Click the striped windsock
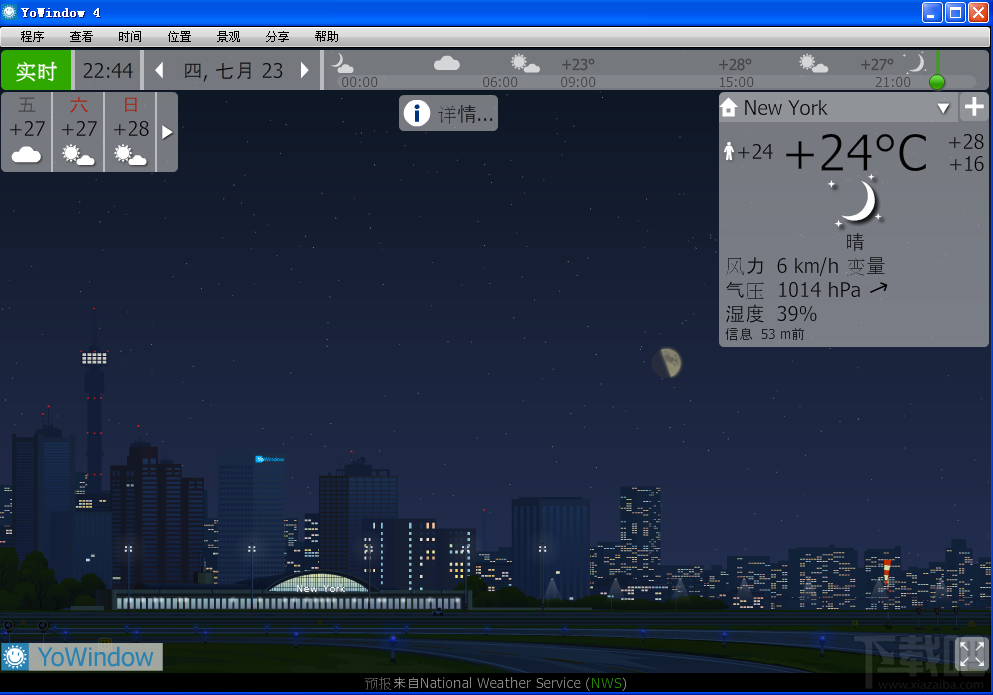 click(887, 571)
